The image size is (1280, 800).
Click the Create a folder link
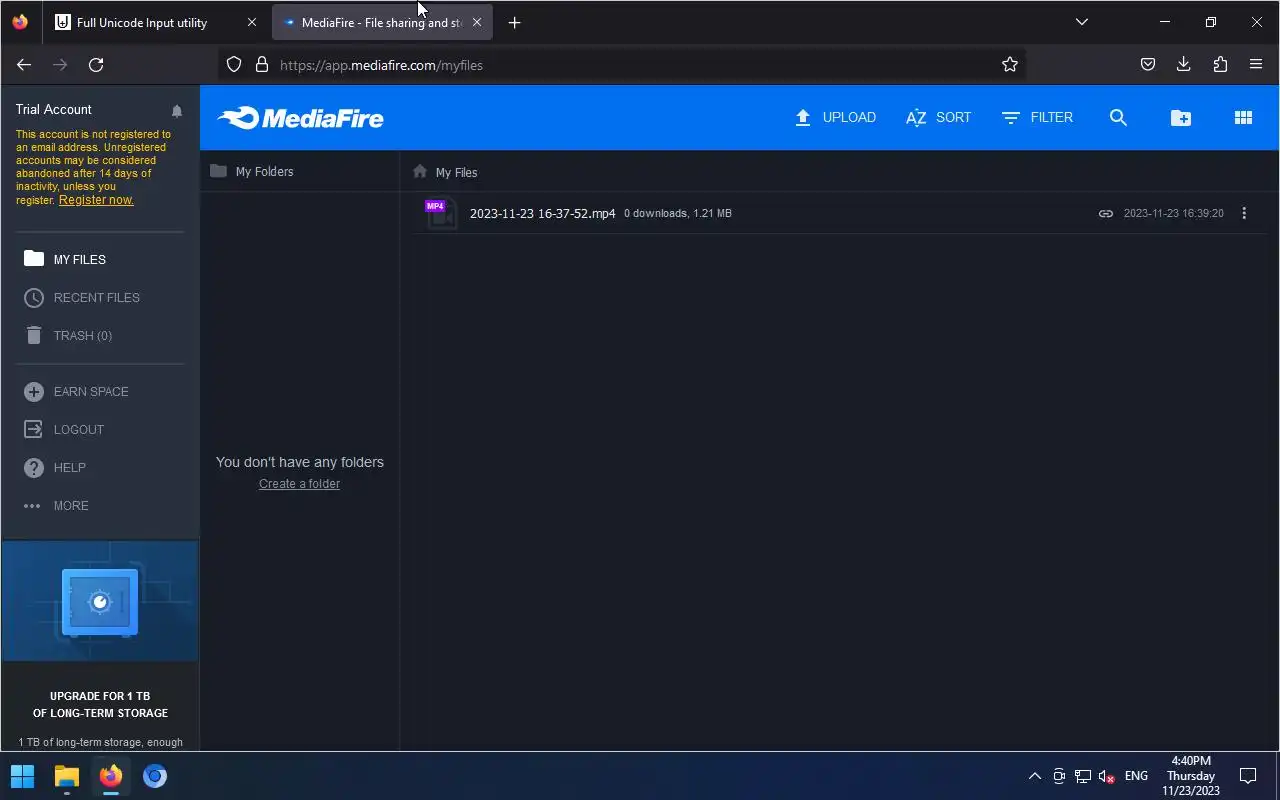coord(299,484)
